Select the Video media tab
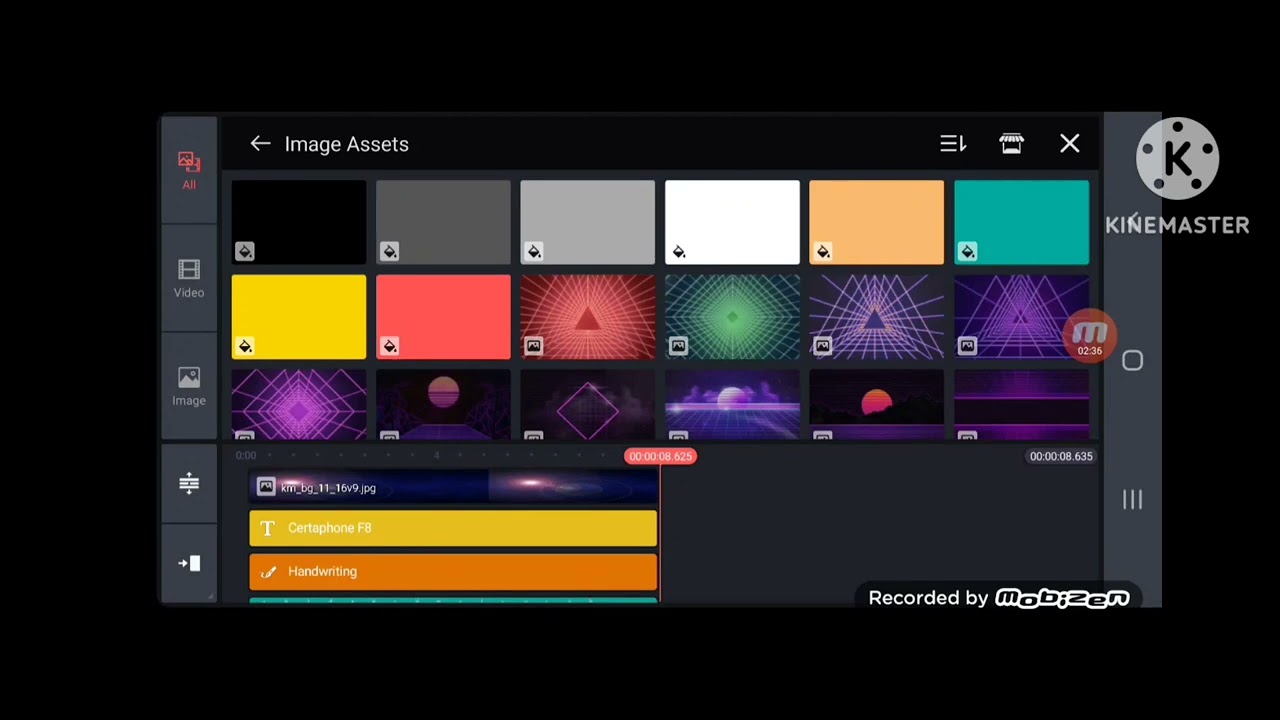The image size is (1280, 720). 189,279
